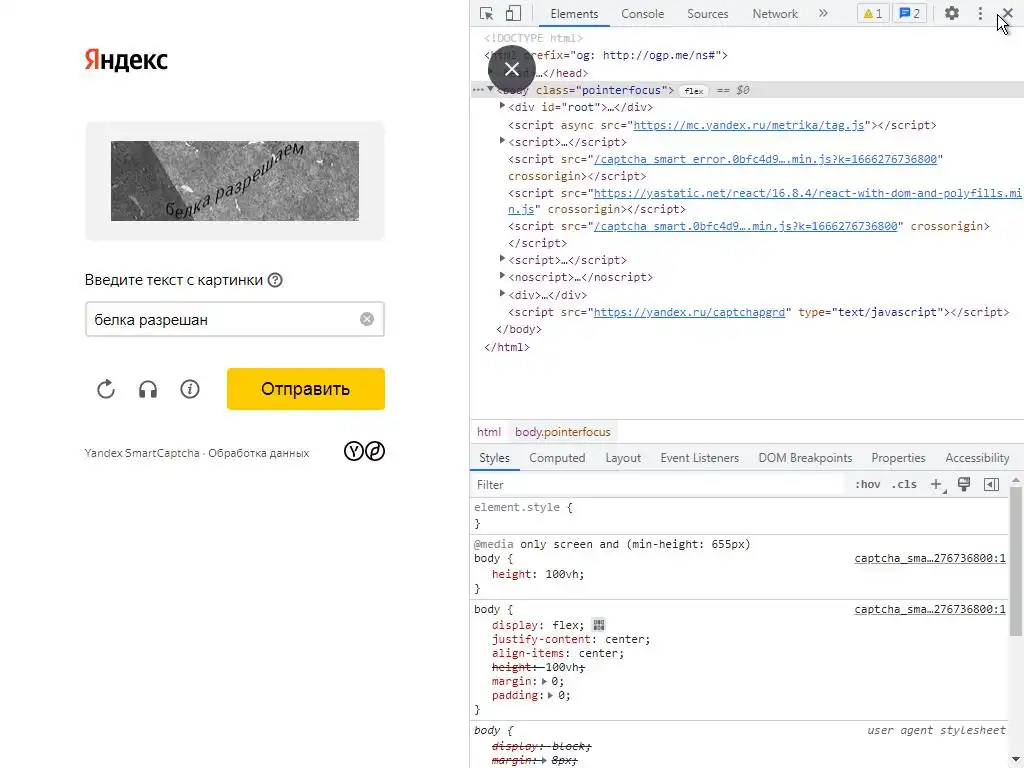Open the three-dot actions next to body element
The width and height of the screenshot is (1024, 768).
(x=478, y=90)
